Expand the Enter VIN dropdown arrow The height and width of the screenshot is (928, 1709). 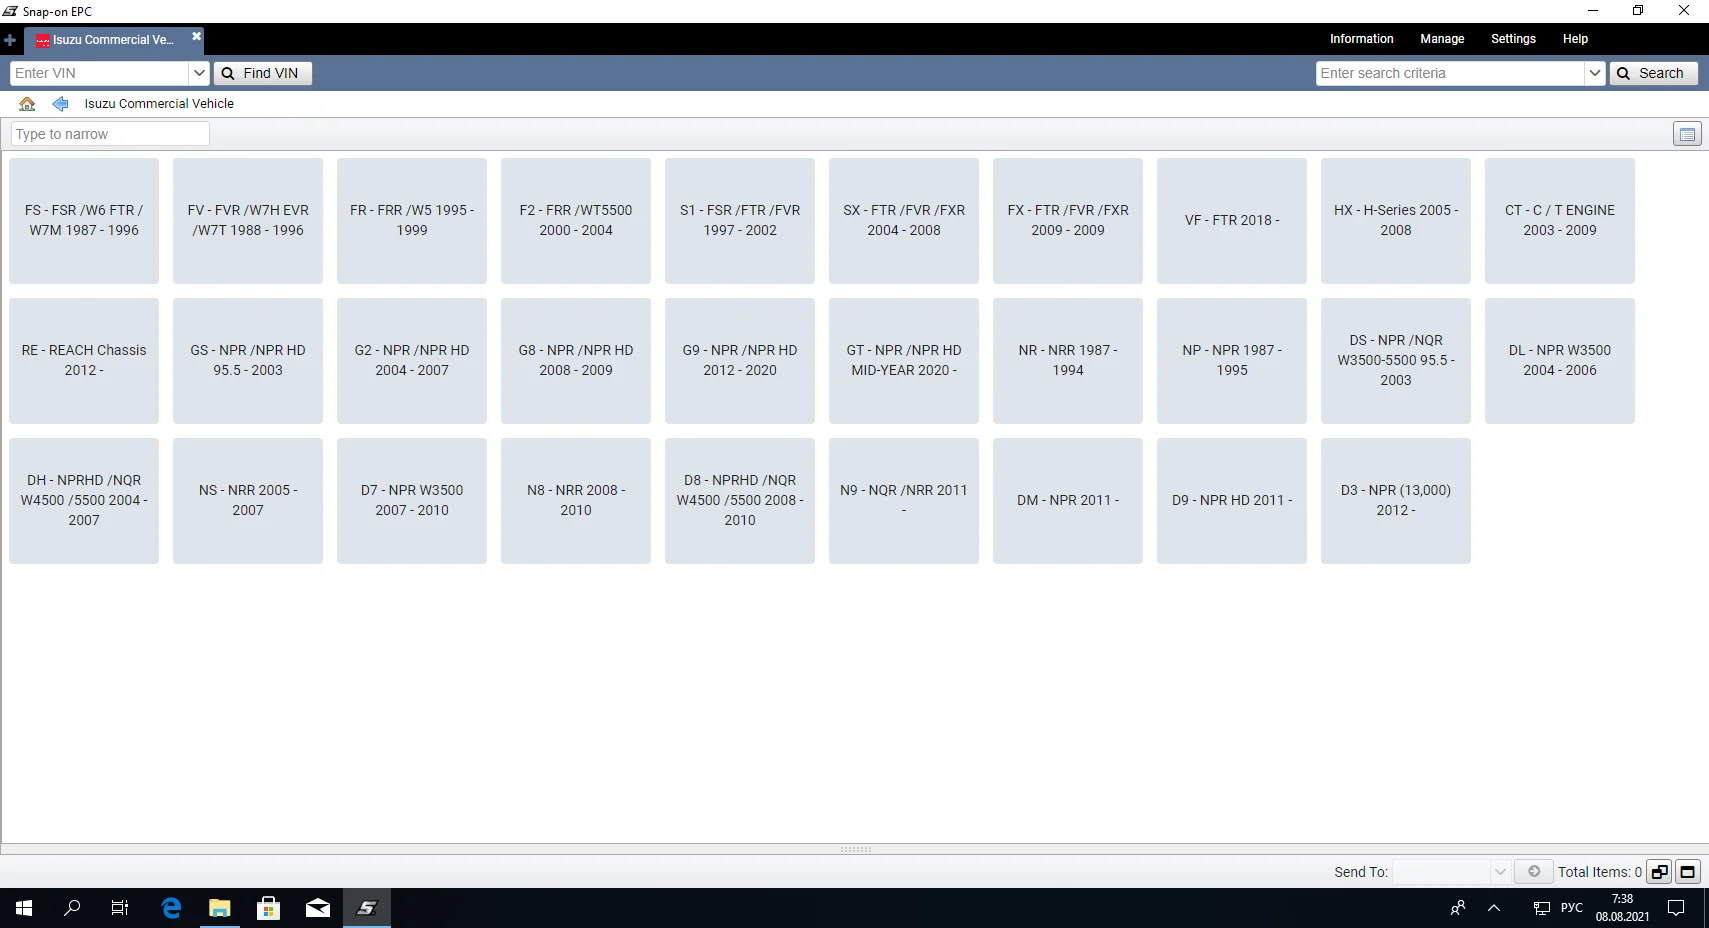(x=199, y=73)
